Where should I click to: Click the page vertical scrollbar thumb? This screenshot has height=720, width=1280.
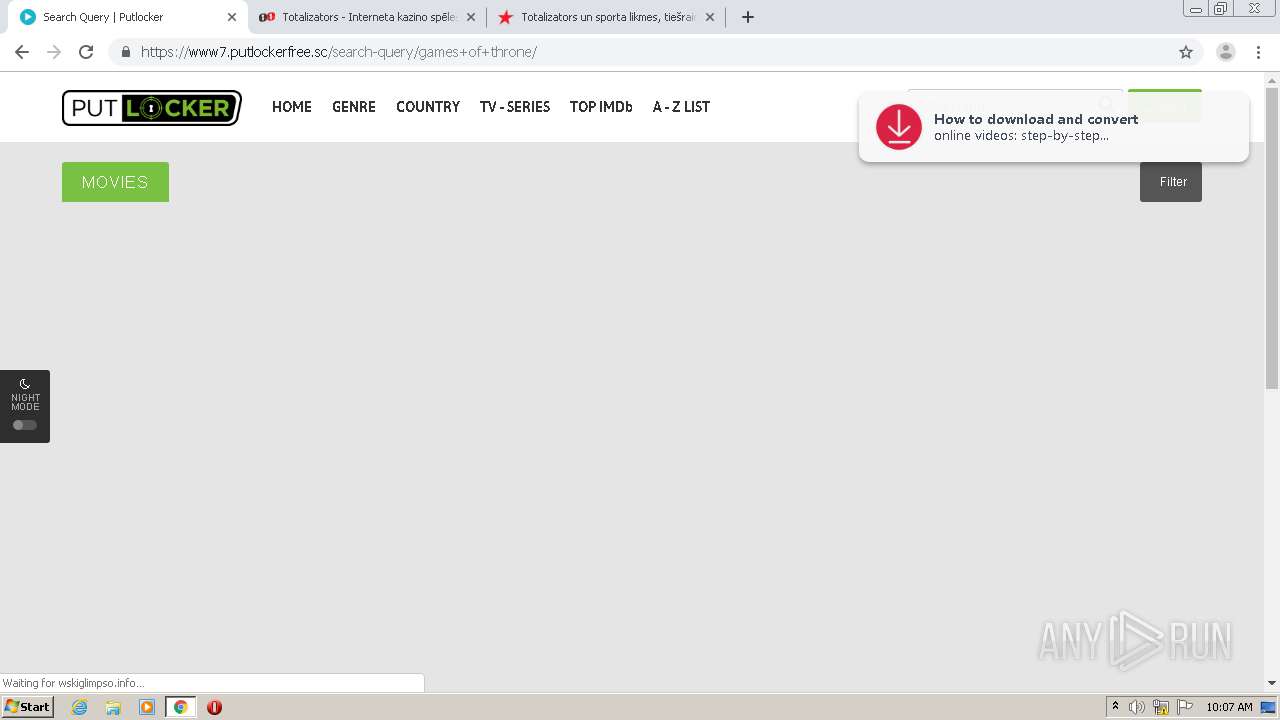click(x=1272, y=238)
